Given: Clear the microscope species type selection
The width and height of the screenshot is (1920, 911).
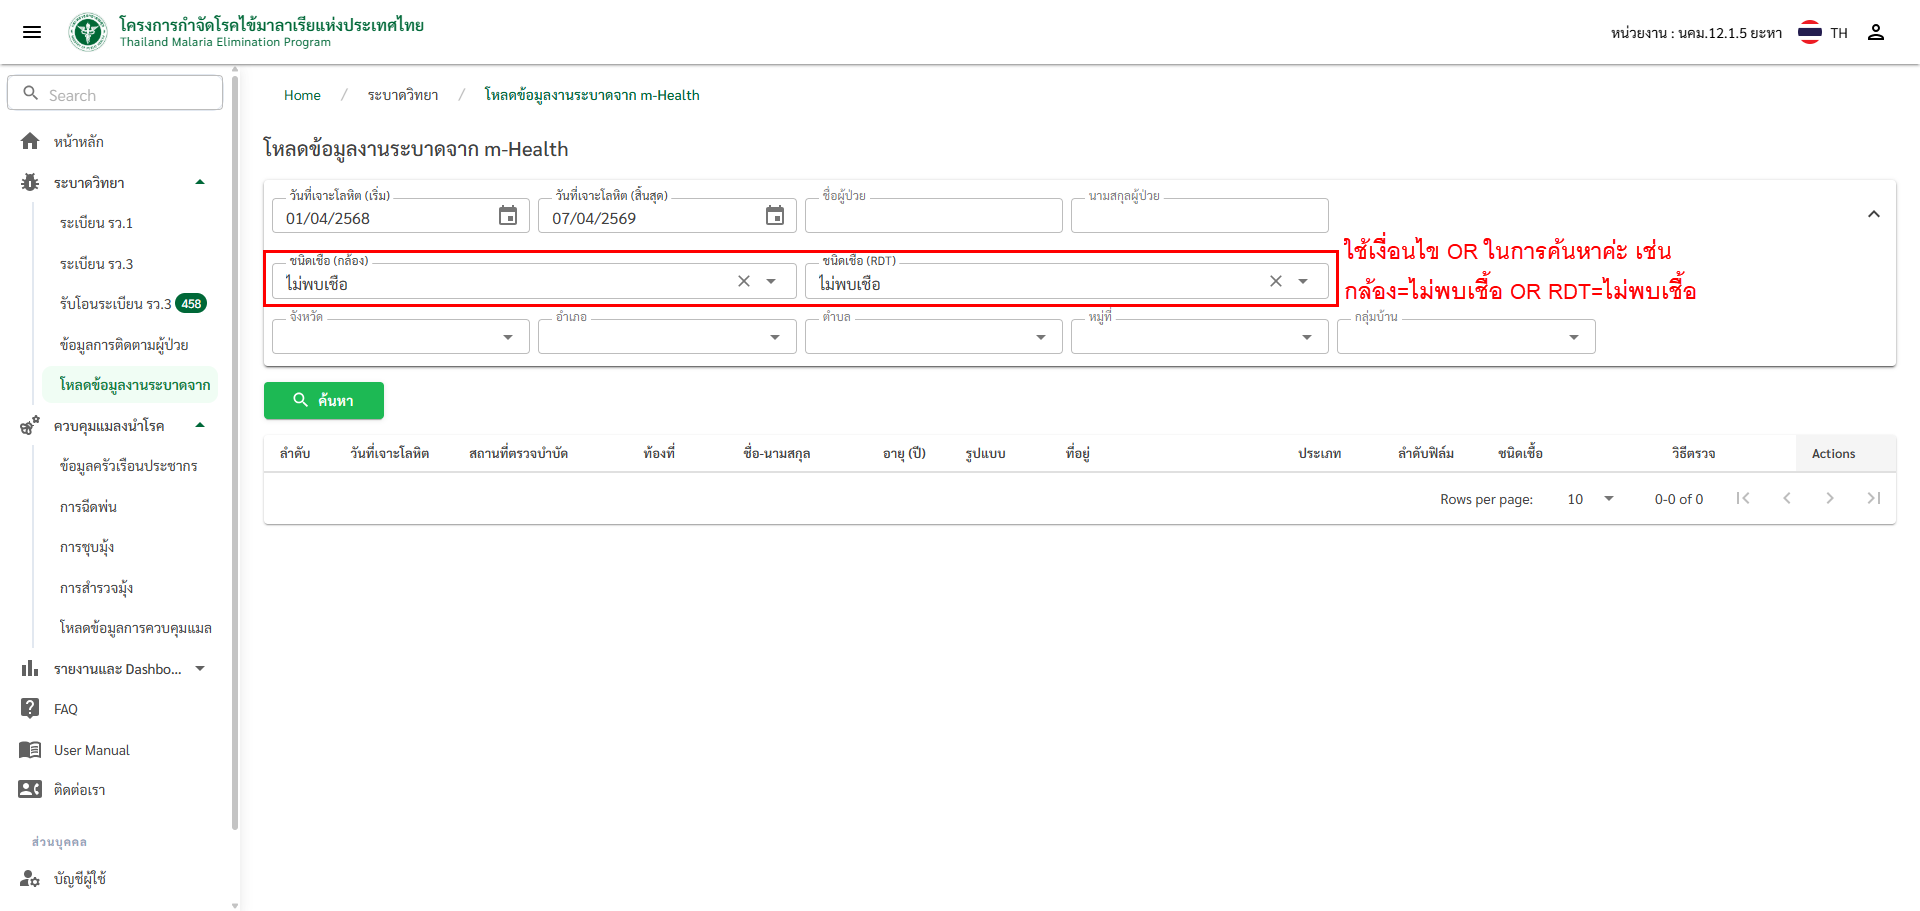Looking at the screenshot, I should 744,281.
